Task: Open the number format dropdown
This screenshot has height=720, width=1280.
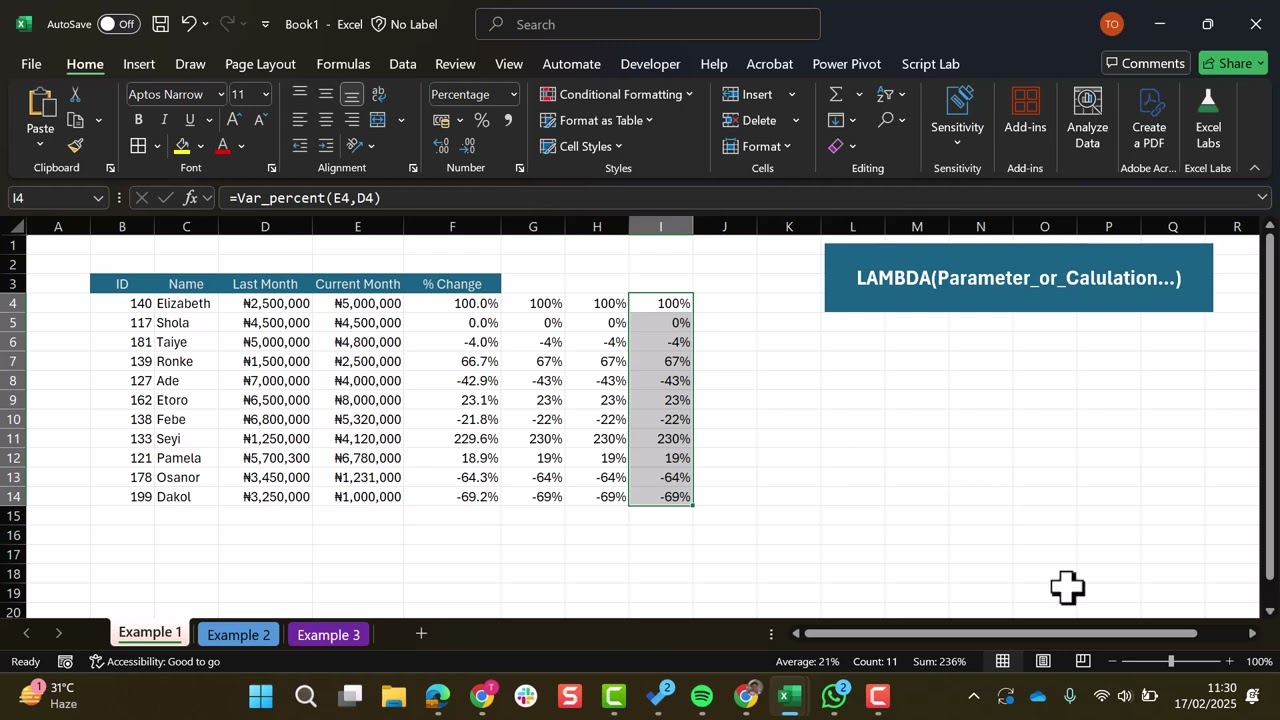Action: pos(513,94)
